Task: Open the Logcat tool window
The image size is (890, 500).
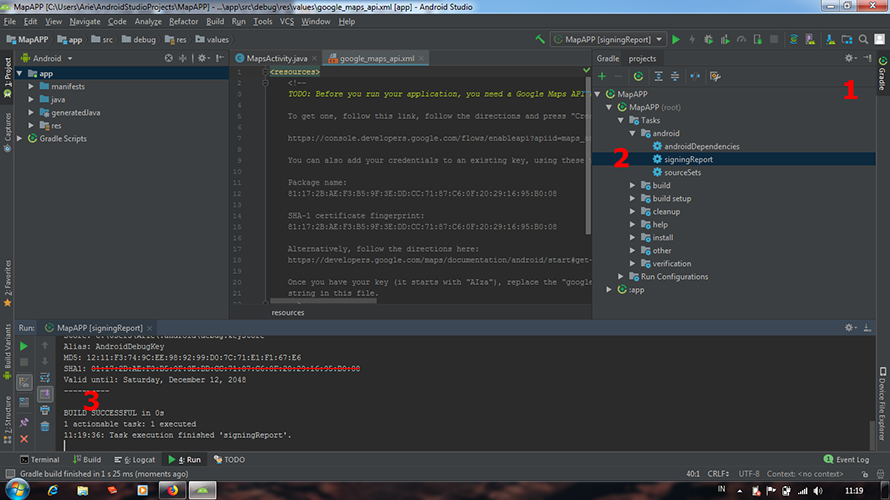Action: [x=135, y=460]
